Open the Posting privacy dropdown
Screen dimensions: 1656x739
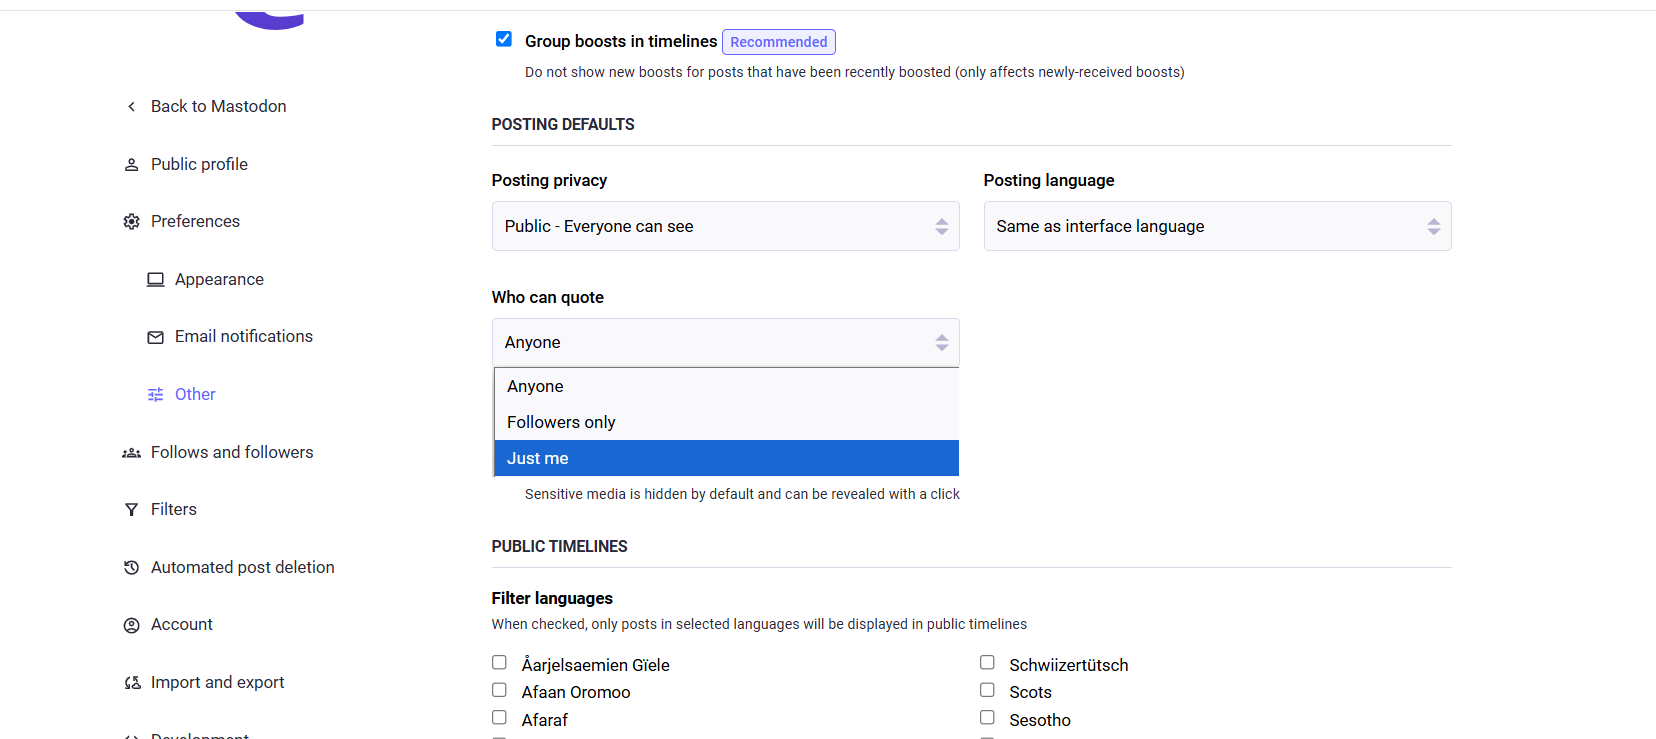(725, 226)
